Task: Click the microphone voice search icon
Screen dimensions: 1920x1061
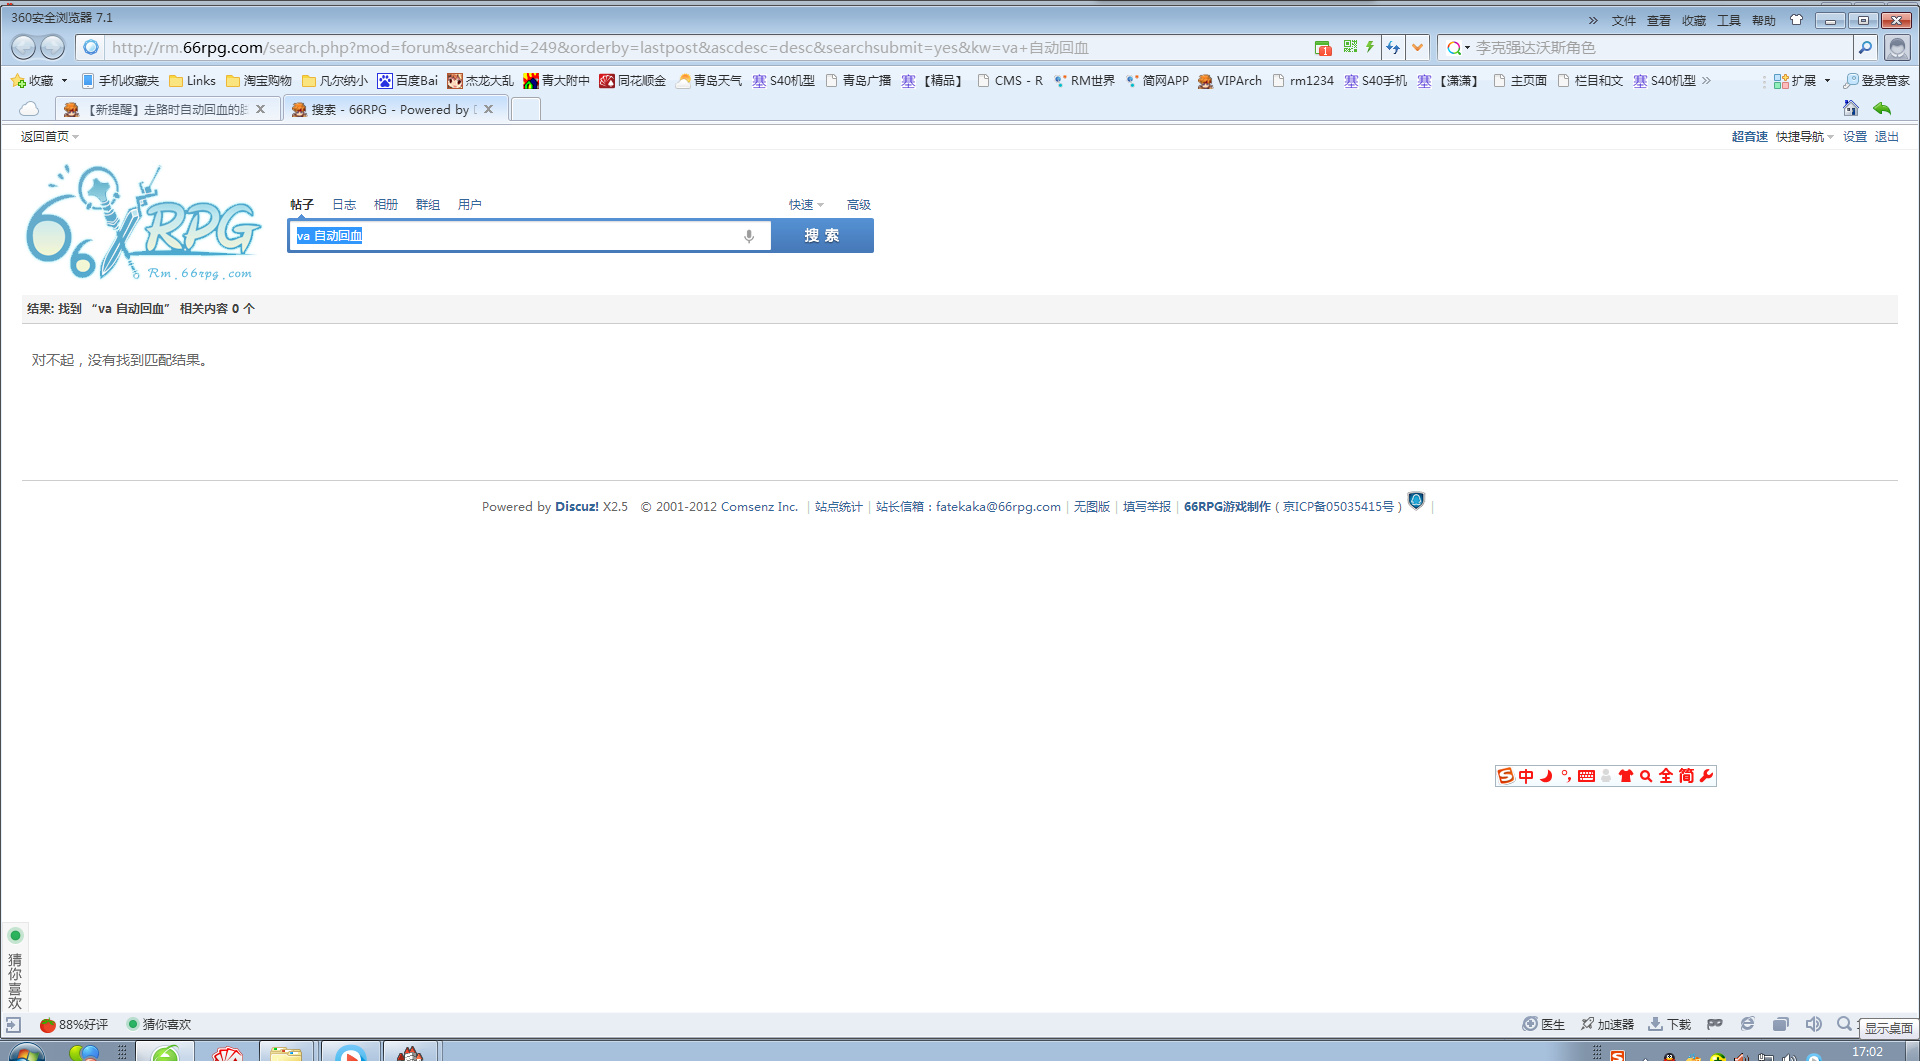Action: [749, 236]
